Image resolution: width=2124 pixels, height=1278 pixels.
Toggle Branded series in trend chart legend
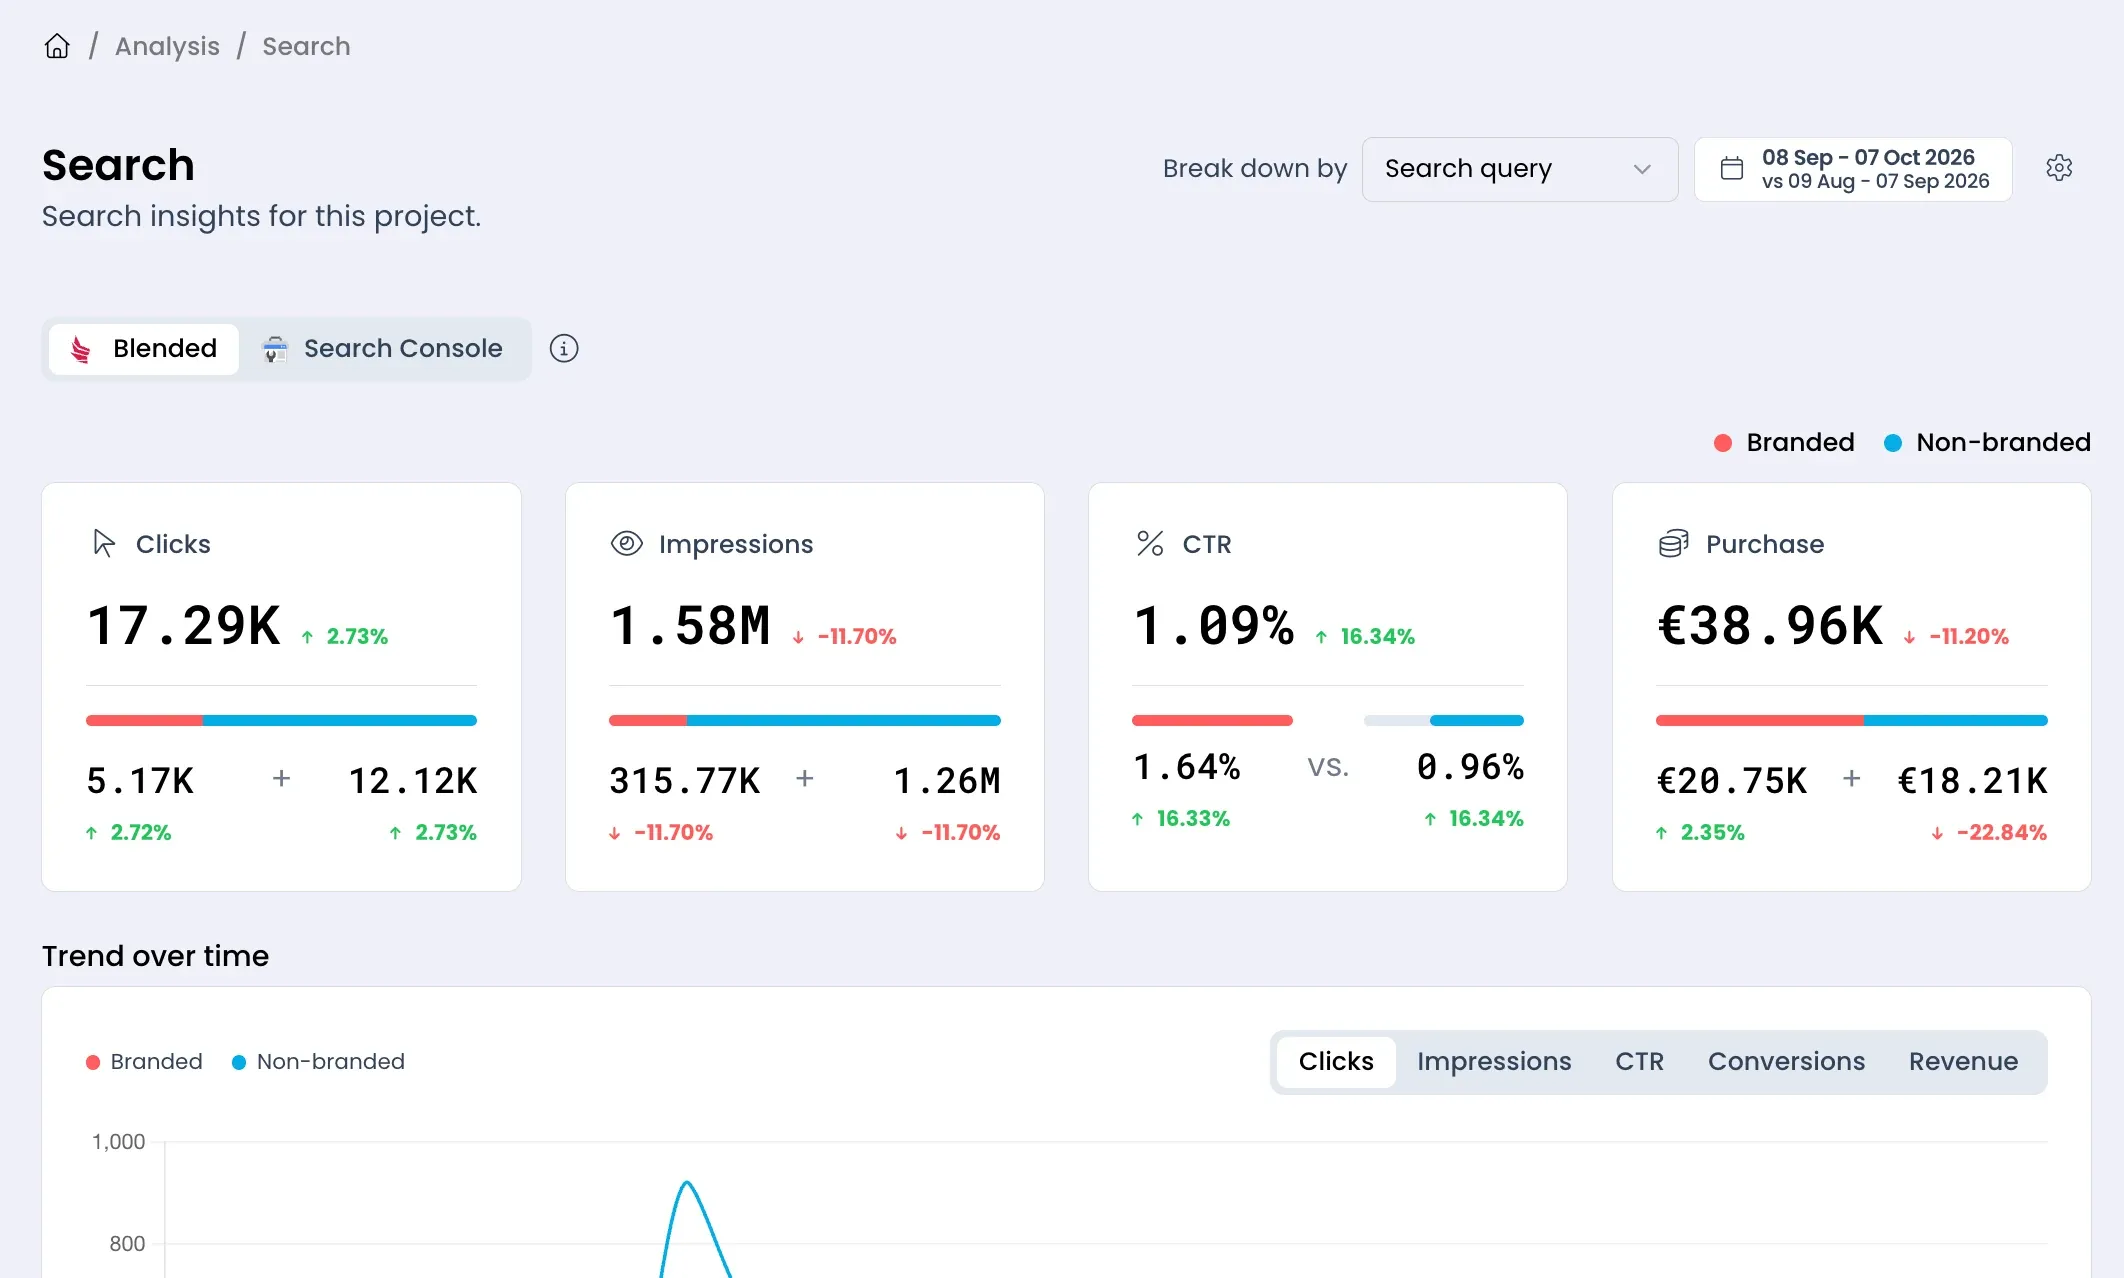click(144, 1062)
